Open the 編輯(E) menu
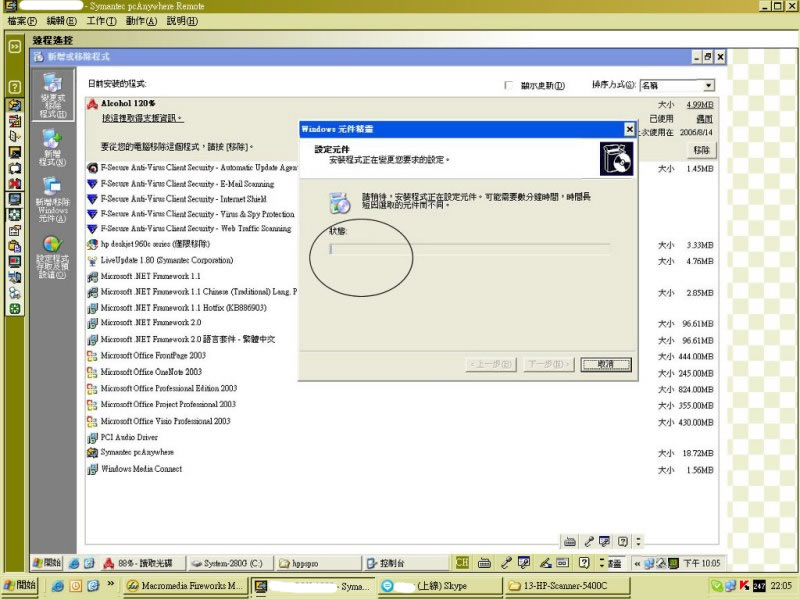800x600 pixels. click(x=61, y=21)
